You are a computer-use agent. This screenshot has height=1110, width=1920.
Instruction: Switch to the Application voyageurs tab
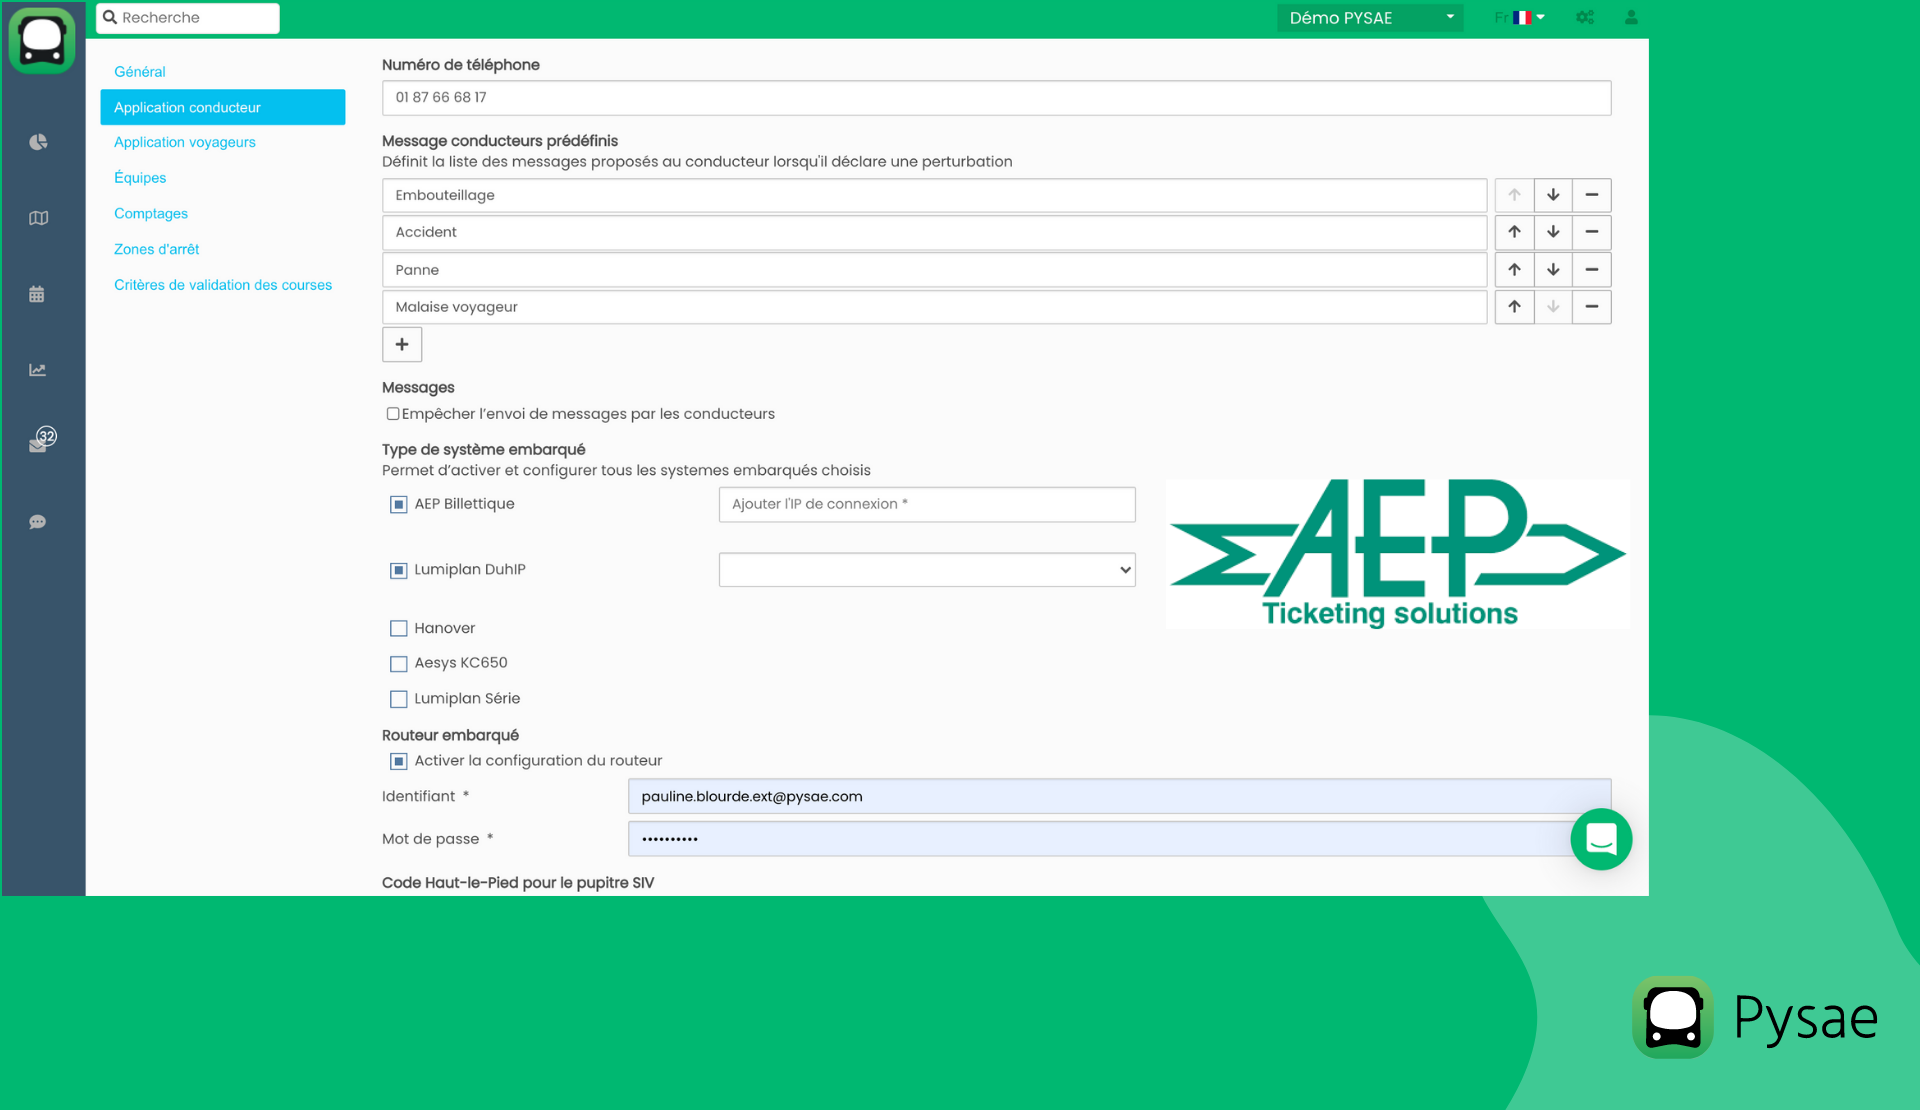(184, 142)
